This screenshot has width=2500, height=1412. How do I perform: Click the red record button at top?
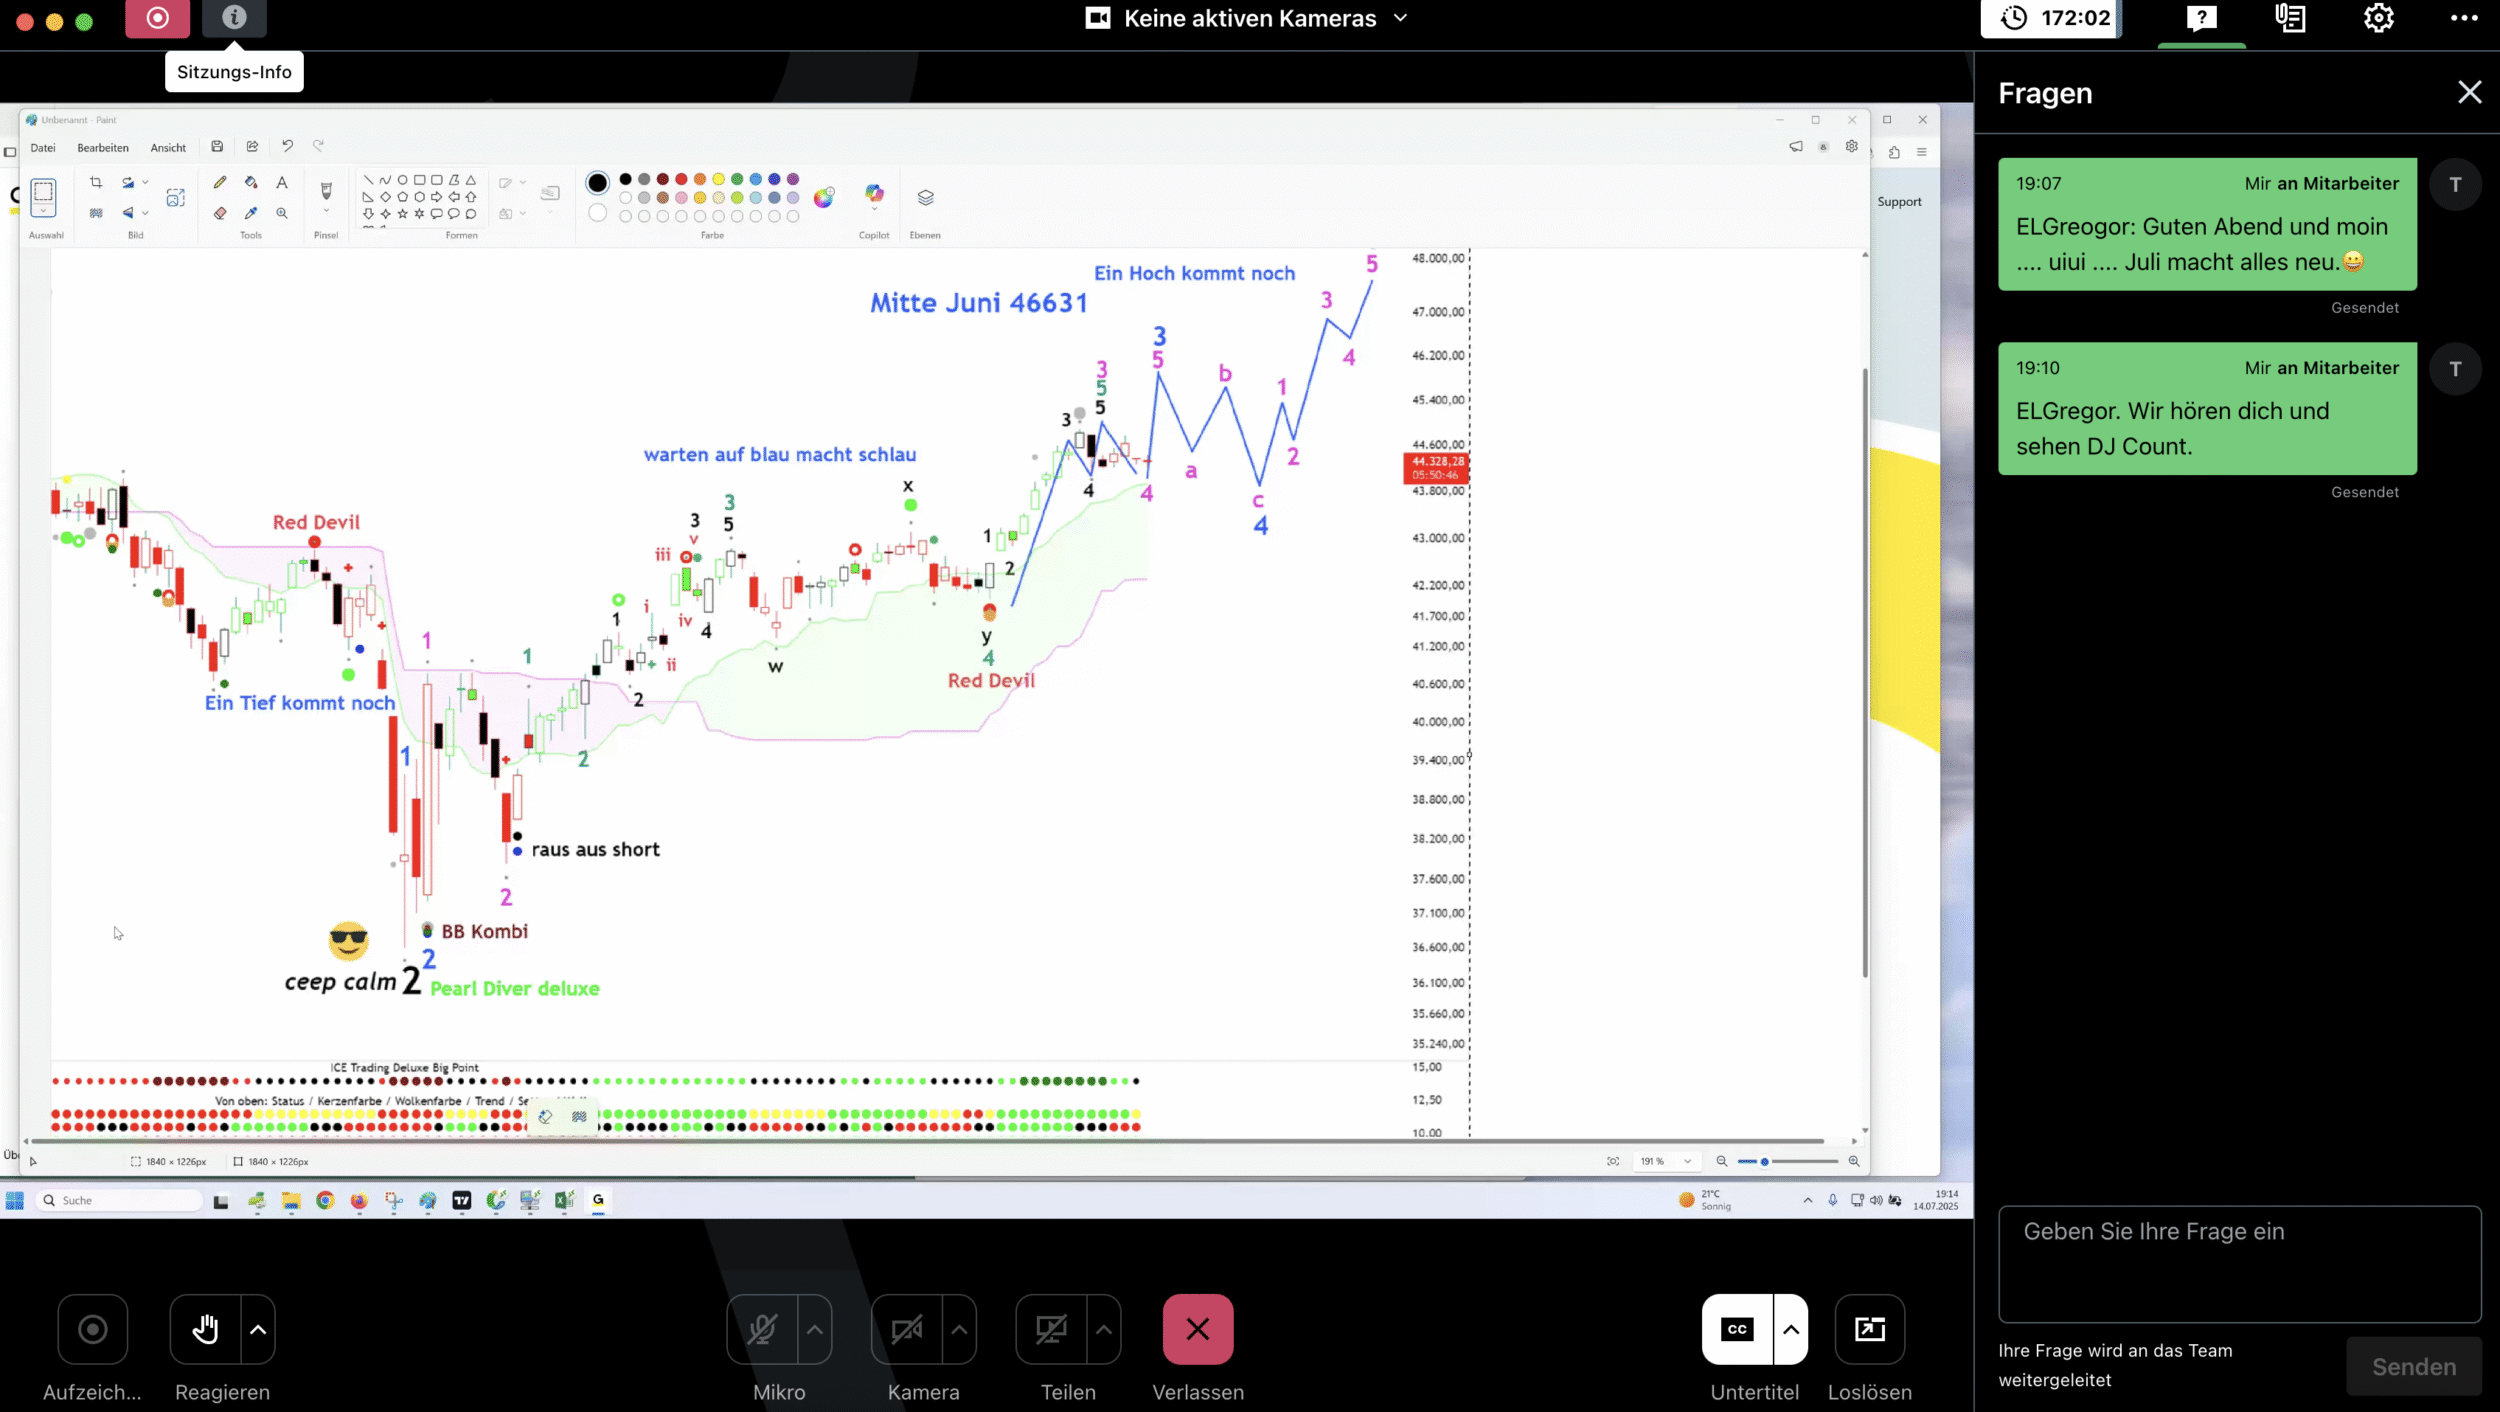click(157, 18)
